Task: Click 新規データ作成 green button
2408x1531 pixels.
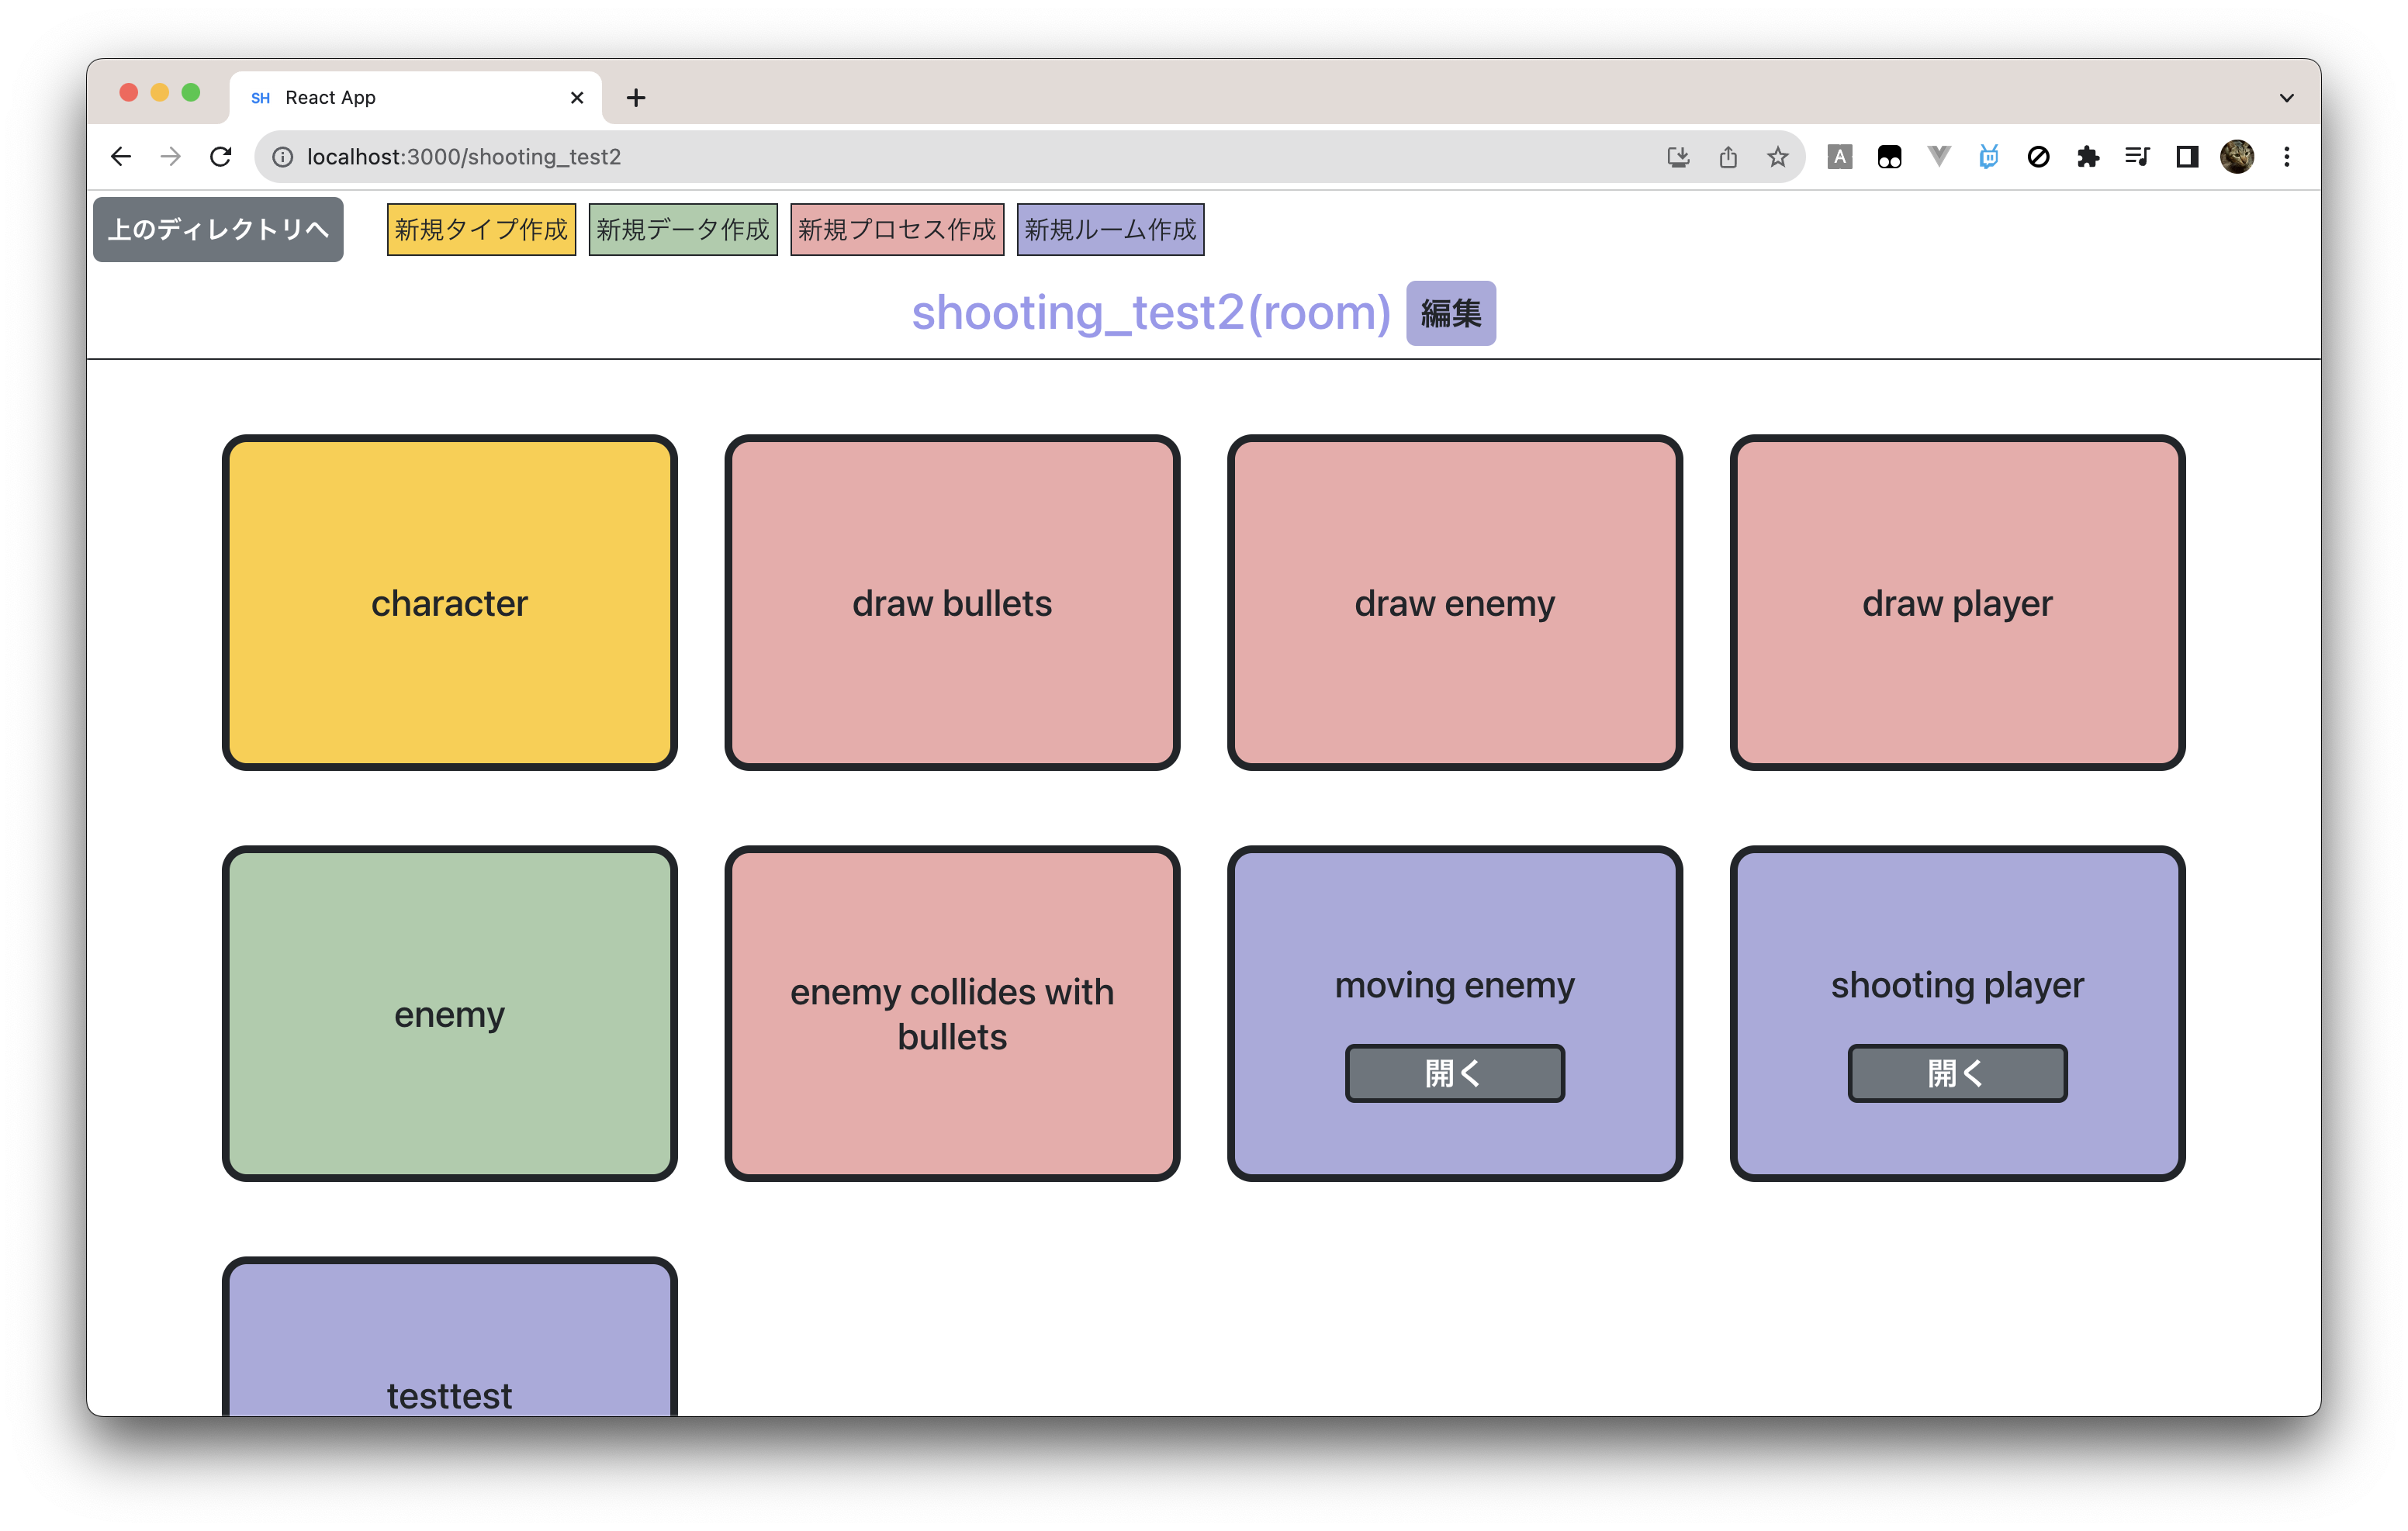Action: (683, 230)
